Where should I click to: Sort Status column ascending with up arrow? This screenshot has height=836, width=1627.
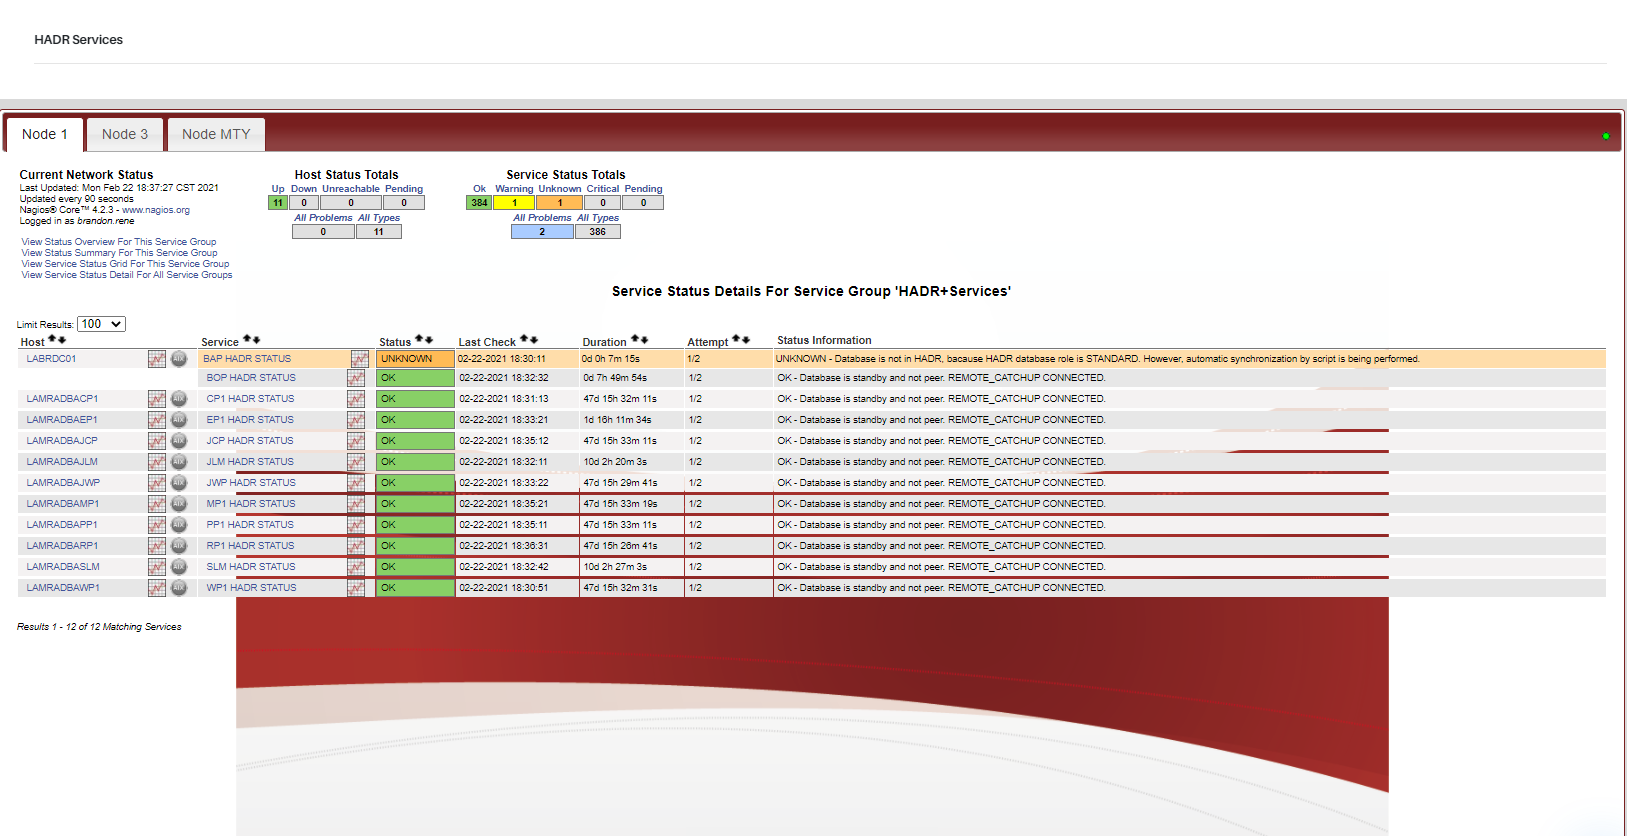coord(419,340)
